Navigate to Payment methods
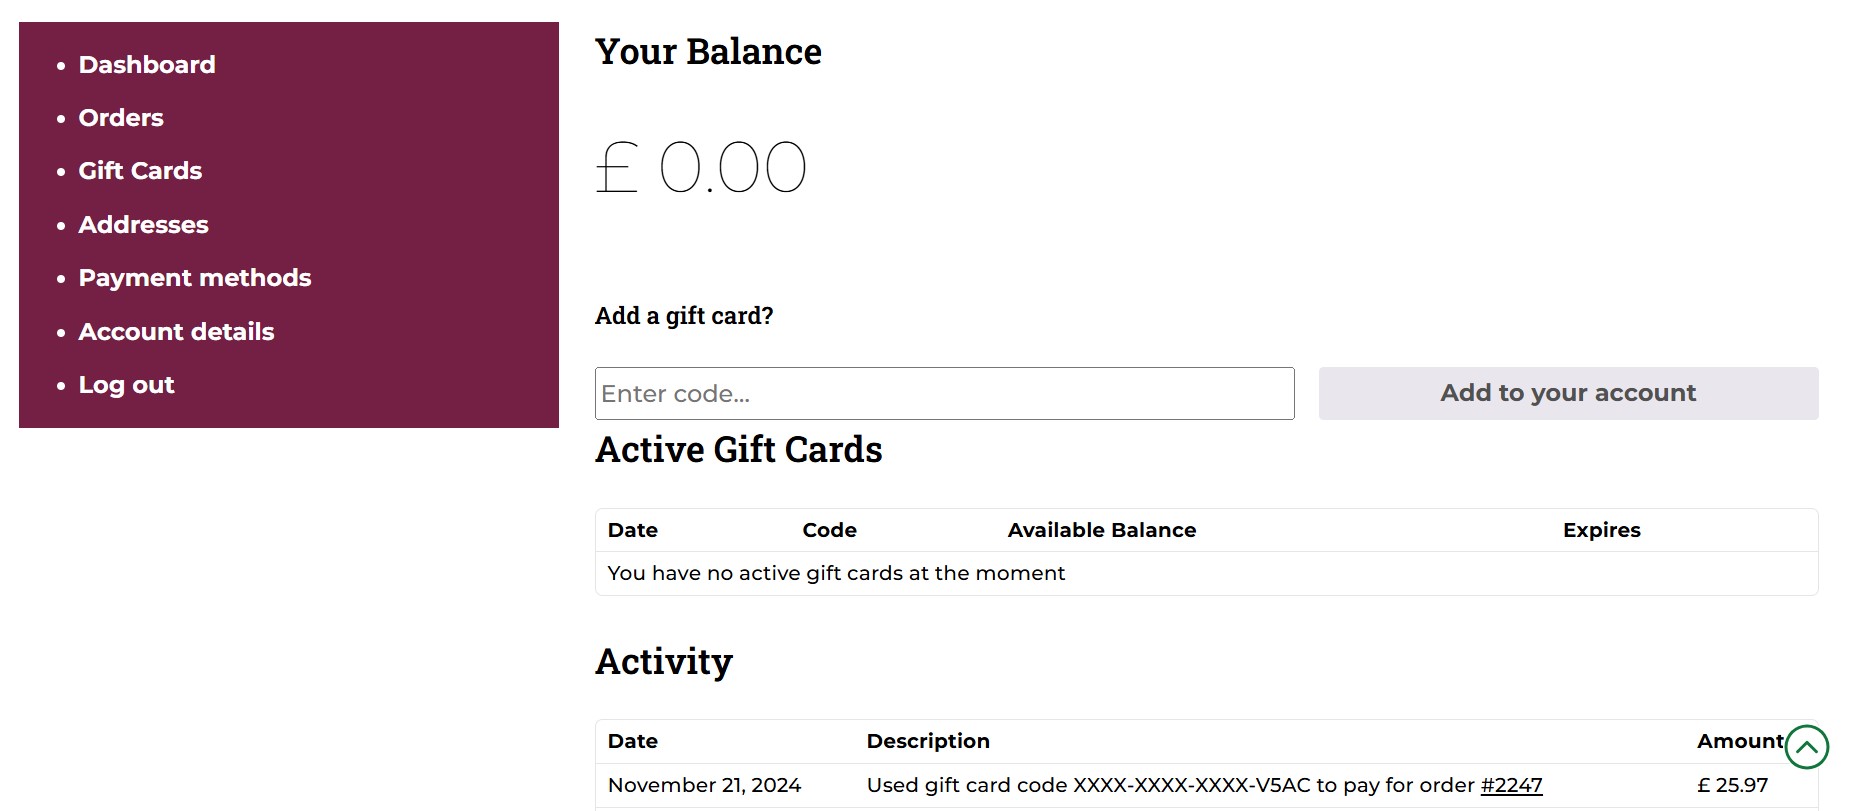This screenshot has height=811, width=1854. pos(195,278)
